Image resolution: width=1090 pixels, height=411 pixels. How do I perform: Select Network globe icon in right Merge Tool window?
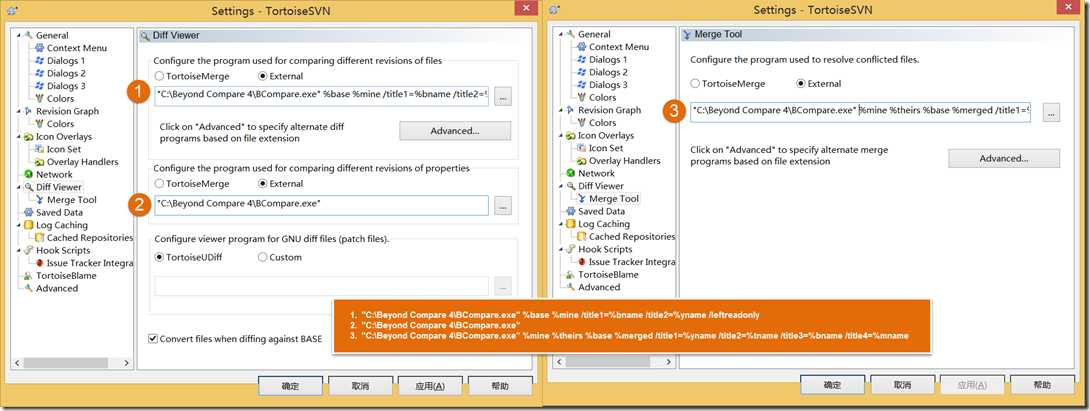(x=571, y=173)
